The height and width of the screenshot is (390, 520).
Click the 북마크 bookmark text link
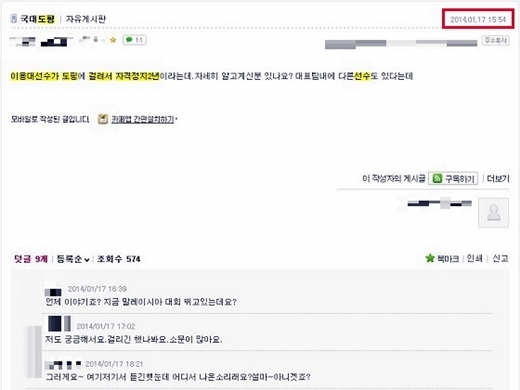click(x=448, y=259)
